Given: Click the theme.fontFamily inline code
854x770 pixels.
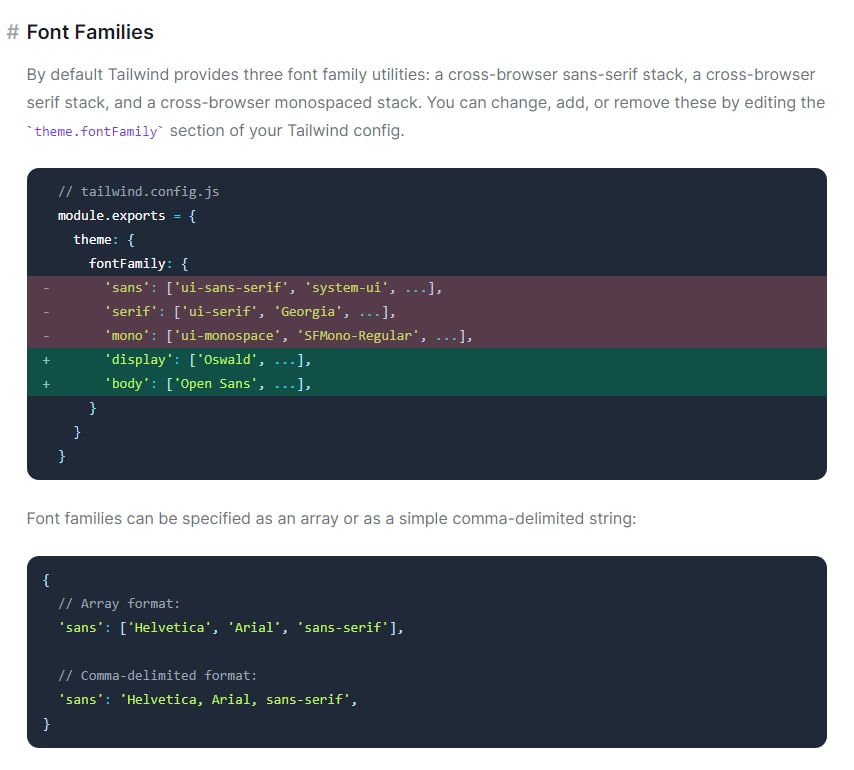Looking at the screenshot, I should (x=96, y=131).
